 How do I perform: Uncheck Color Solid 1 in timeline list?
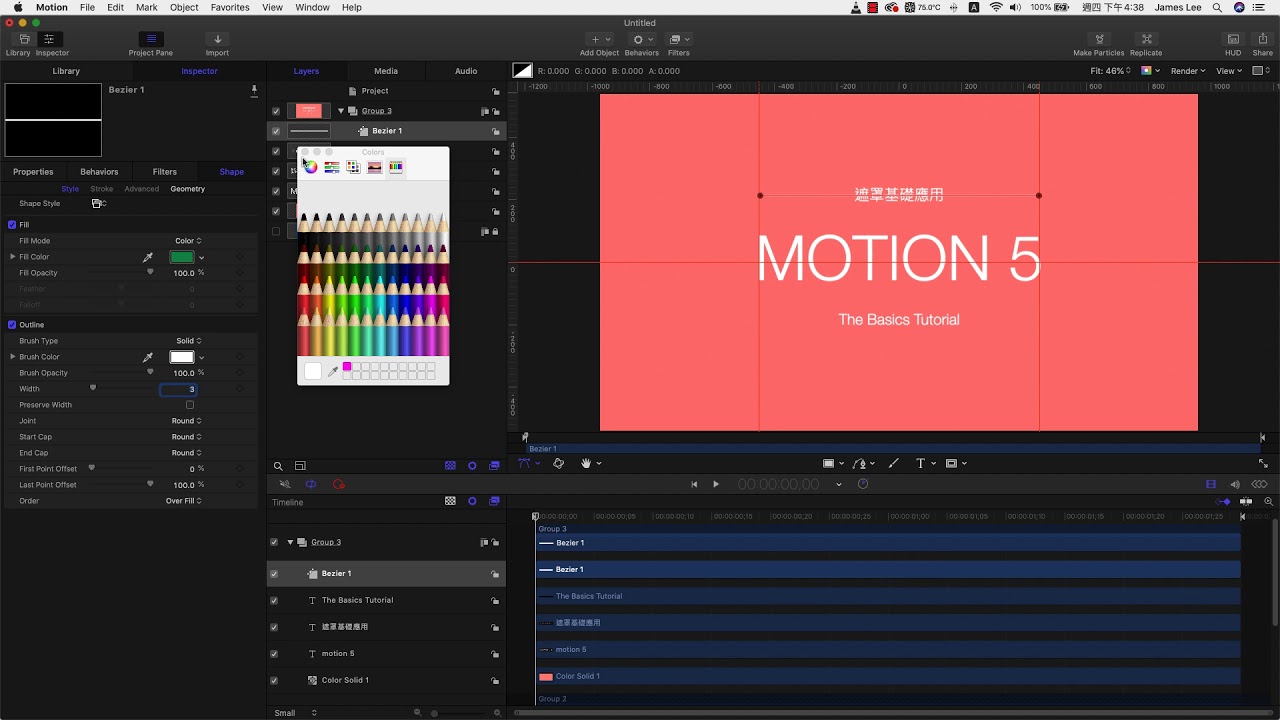274,681
